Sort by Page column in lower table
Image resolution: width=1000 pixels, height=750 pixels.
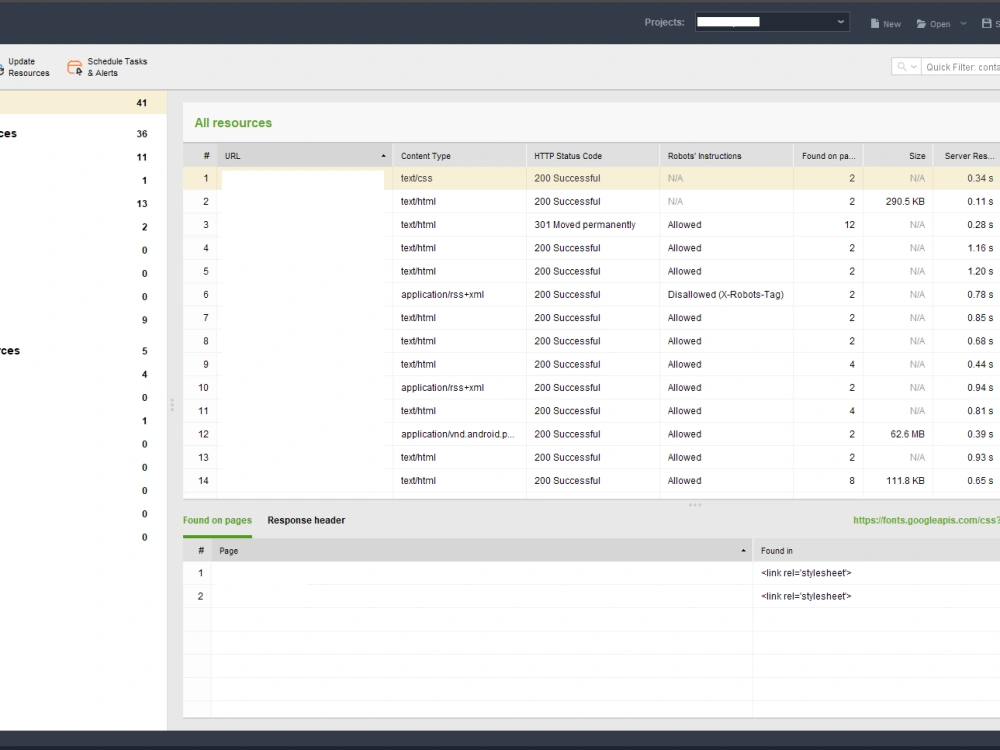click(x=482, y=550)
